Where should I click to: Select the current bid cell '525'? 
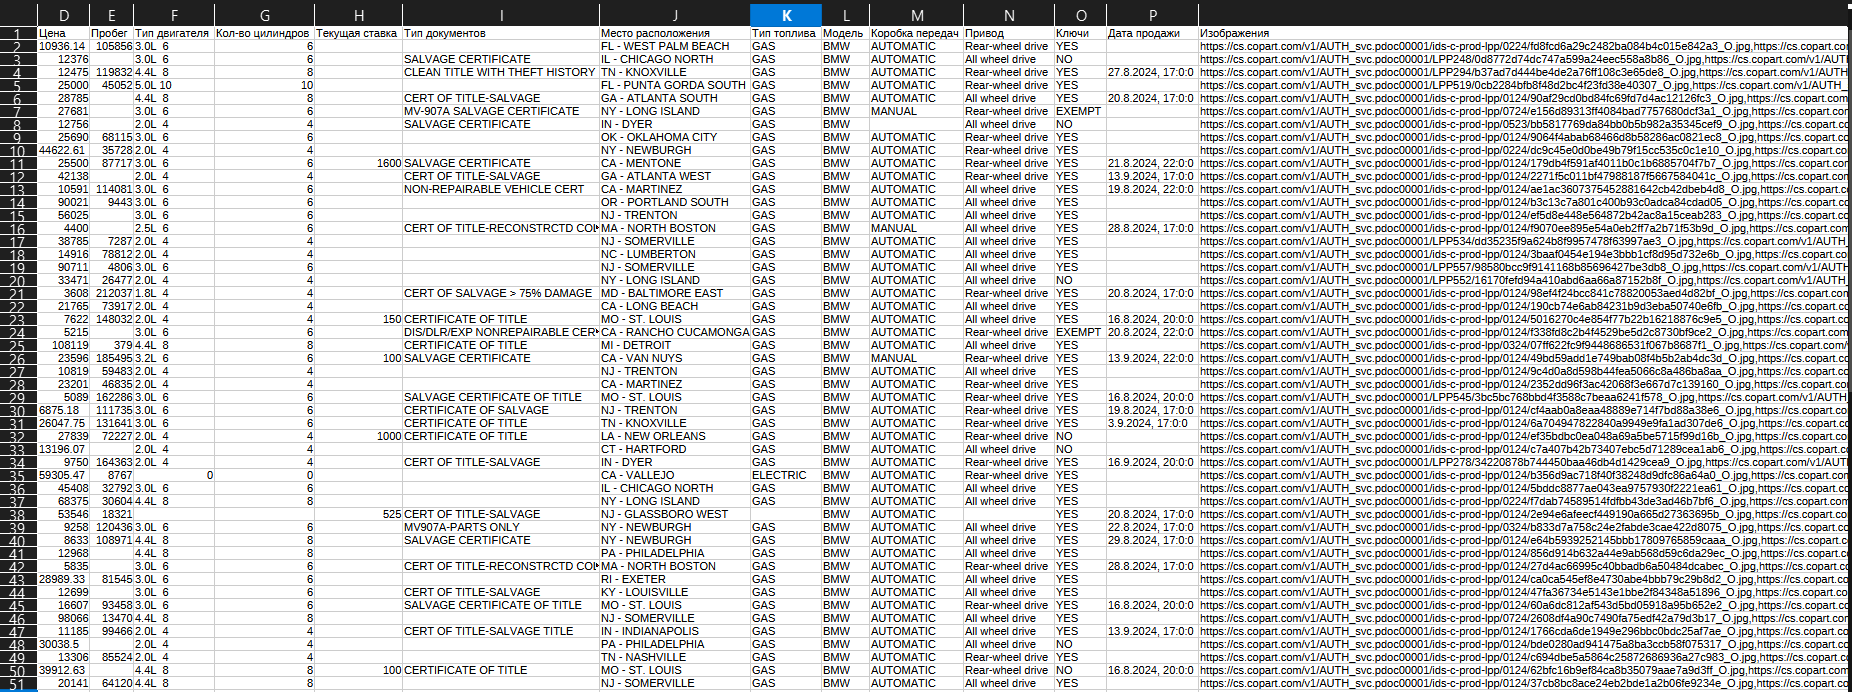(x=358, y=514)
